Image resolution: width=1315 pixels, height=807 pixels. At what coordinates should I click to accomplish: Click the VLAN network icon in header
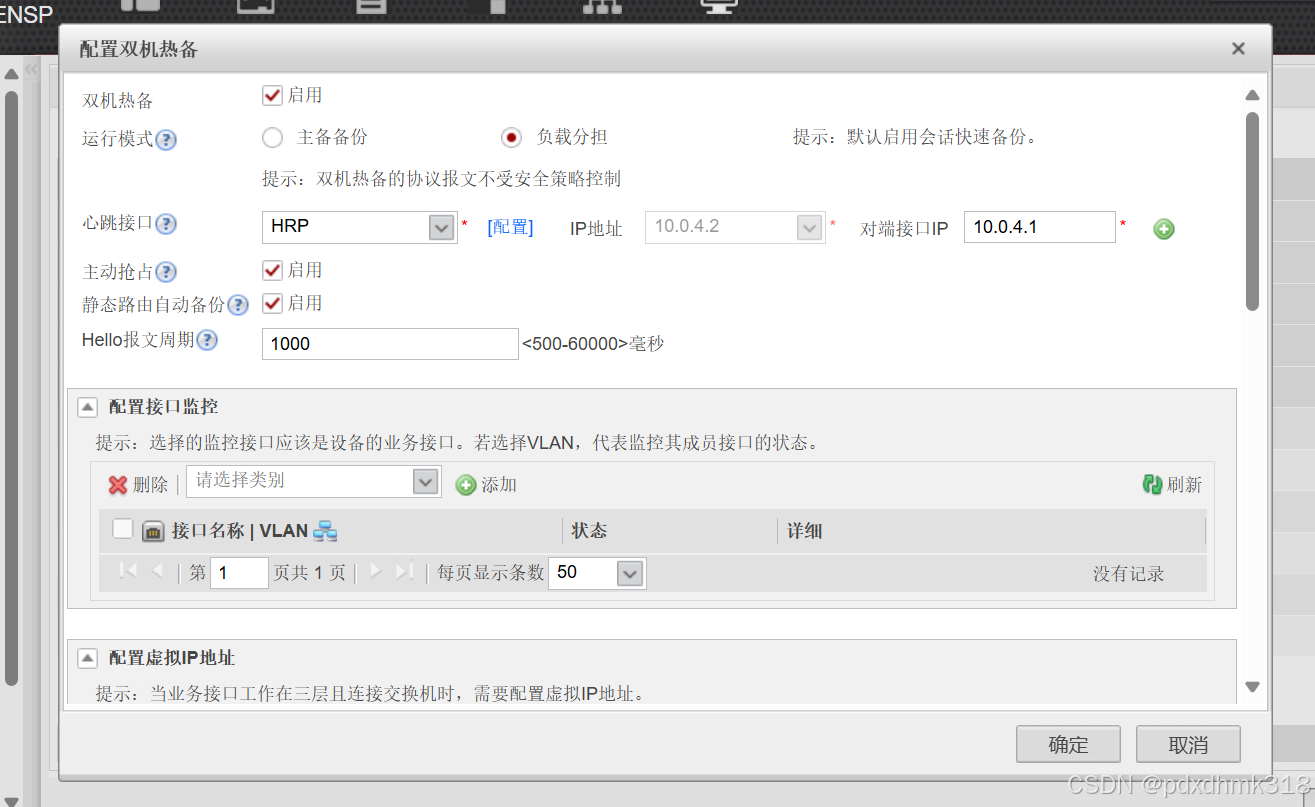tap(325, 531)
